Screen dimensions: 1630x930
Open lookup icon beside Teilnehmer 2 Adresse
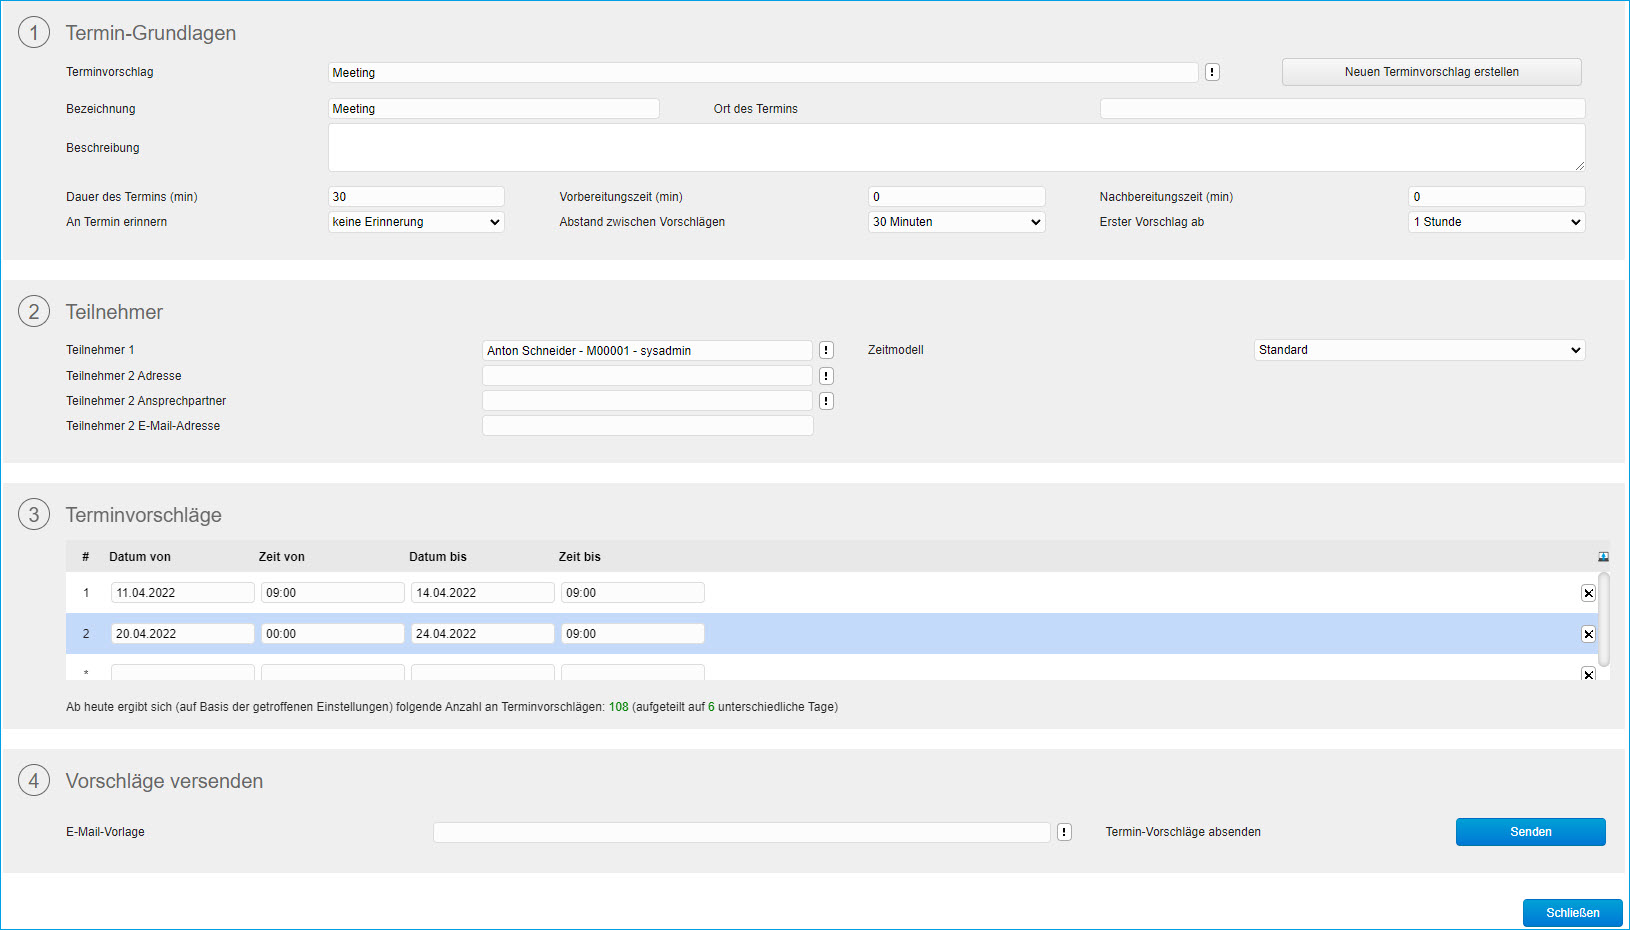click(826, 376)
